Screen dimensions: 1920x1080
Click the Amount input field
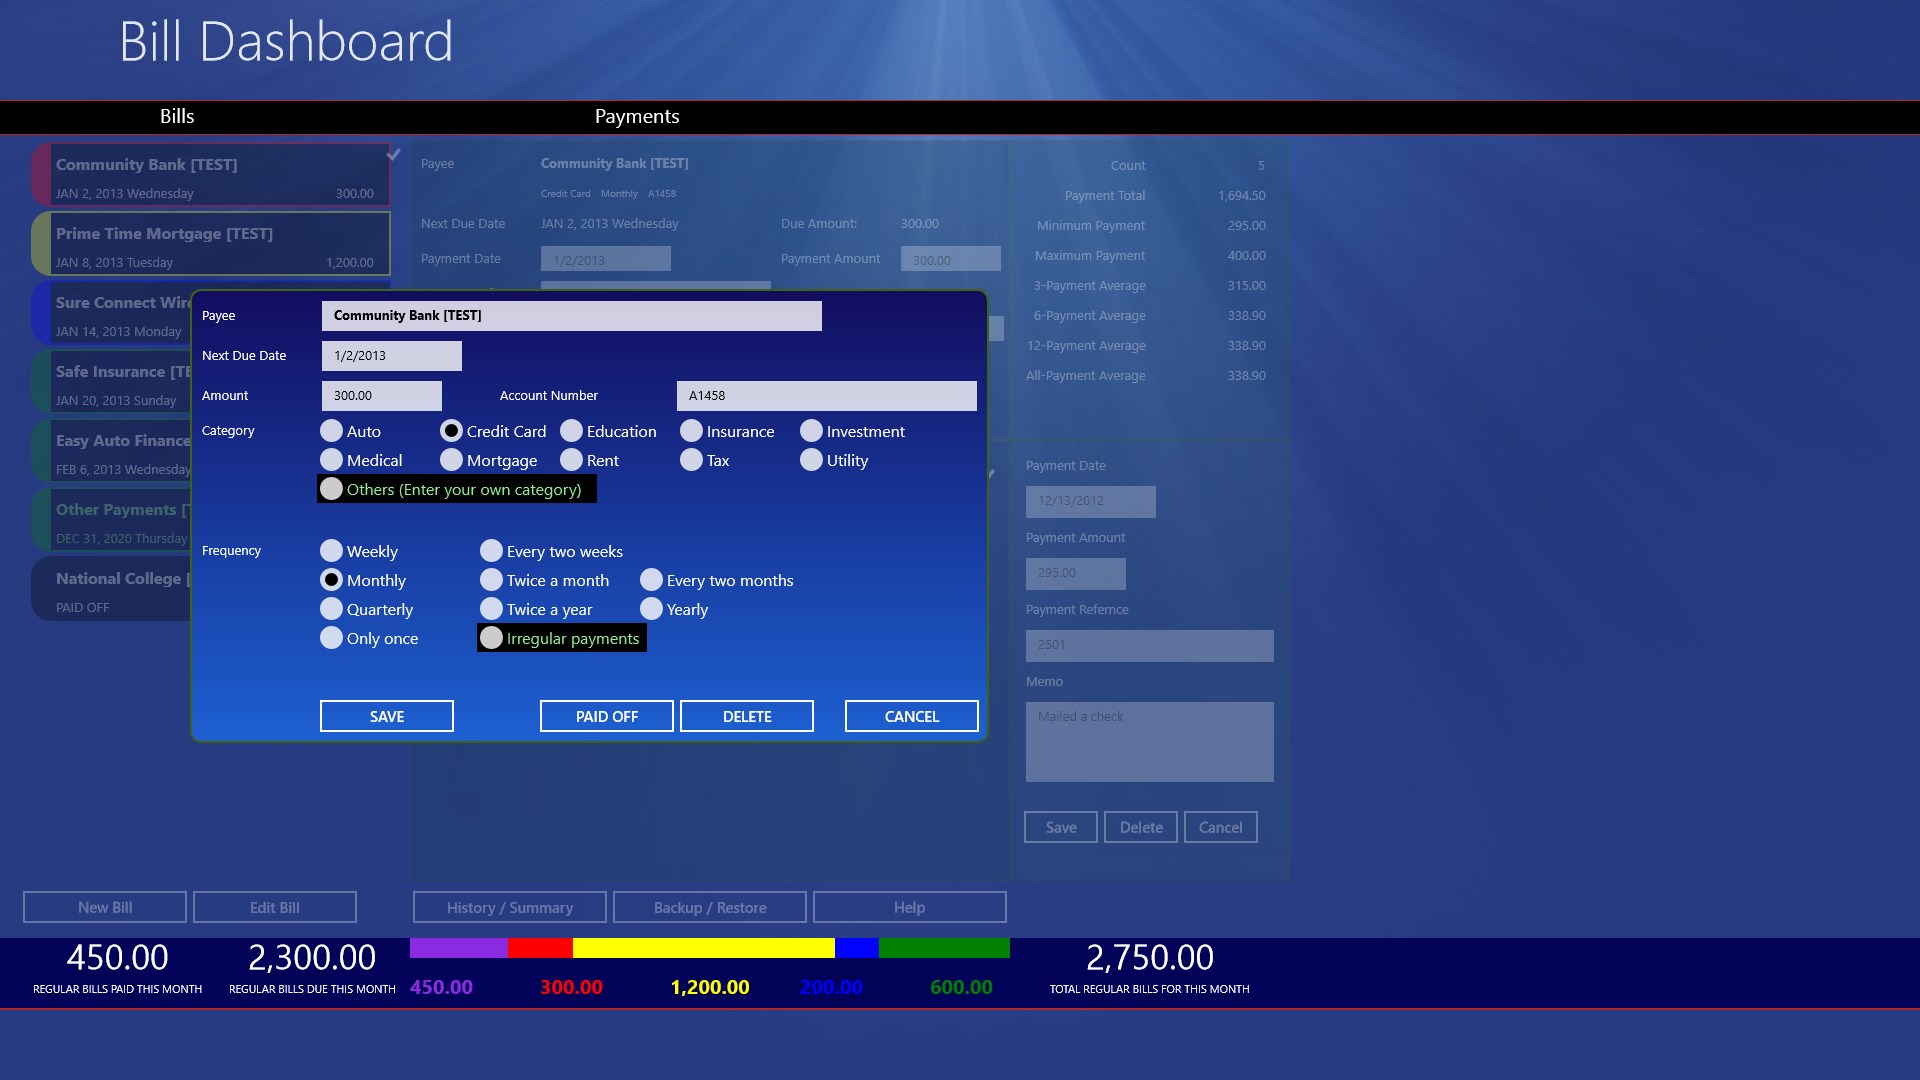click(381, 396)
